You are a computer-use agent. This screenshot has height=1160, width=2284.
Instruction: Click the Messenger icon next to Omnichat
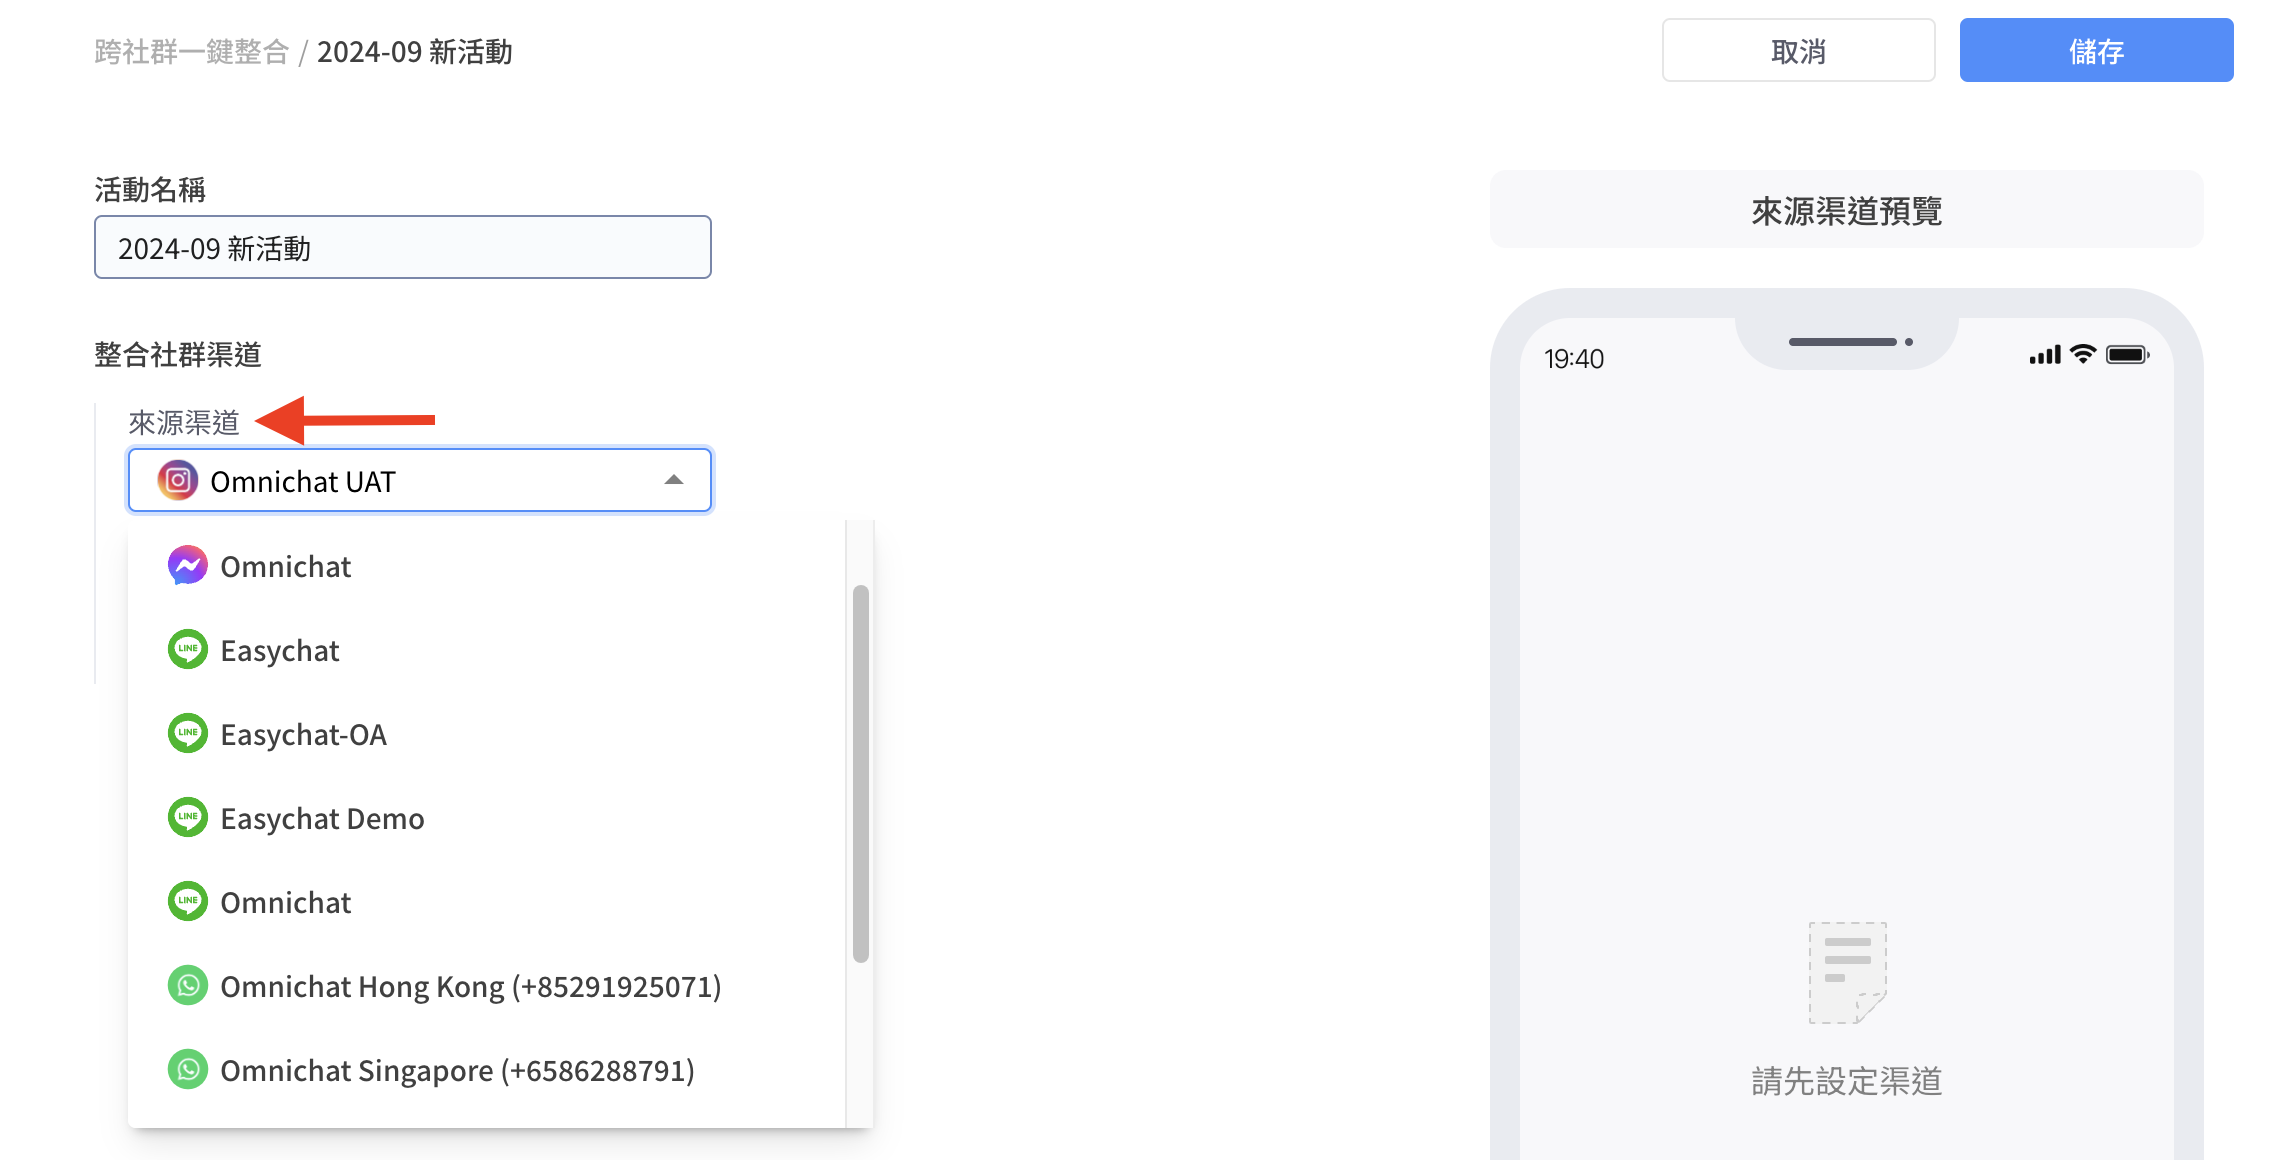(x=187, y=566)
